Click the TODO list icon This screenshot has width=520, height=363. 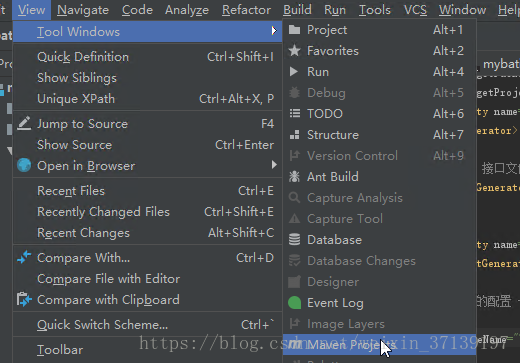pos(295,114)
